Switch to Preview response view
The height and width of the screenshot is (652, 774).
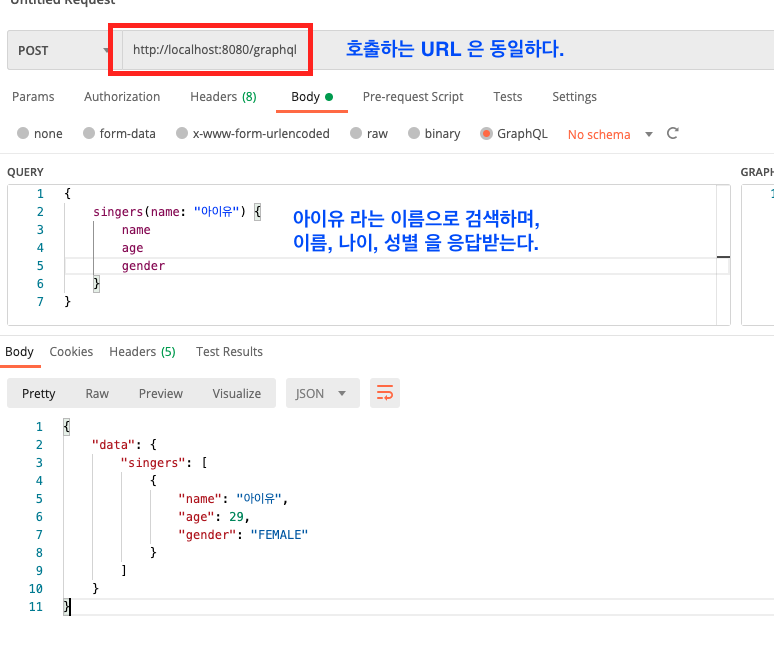coord(160,393)
